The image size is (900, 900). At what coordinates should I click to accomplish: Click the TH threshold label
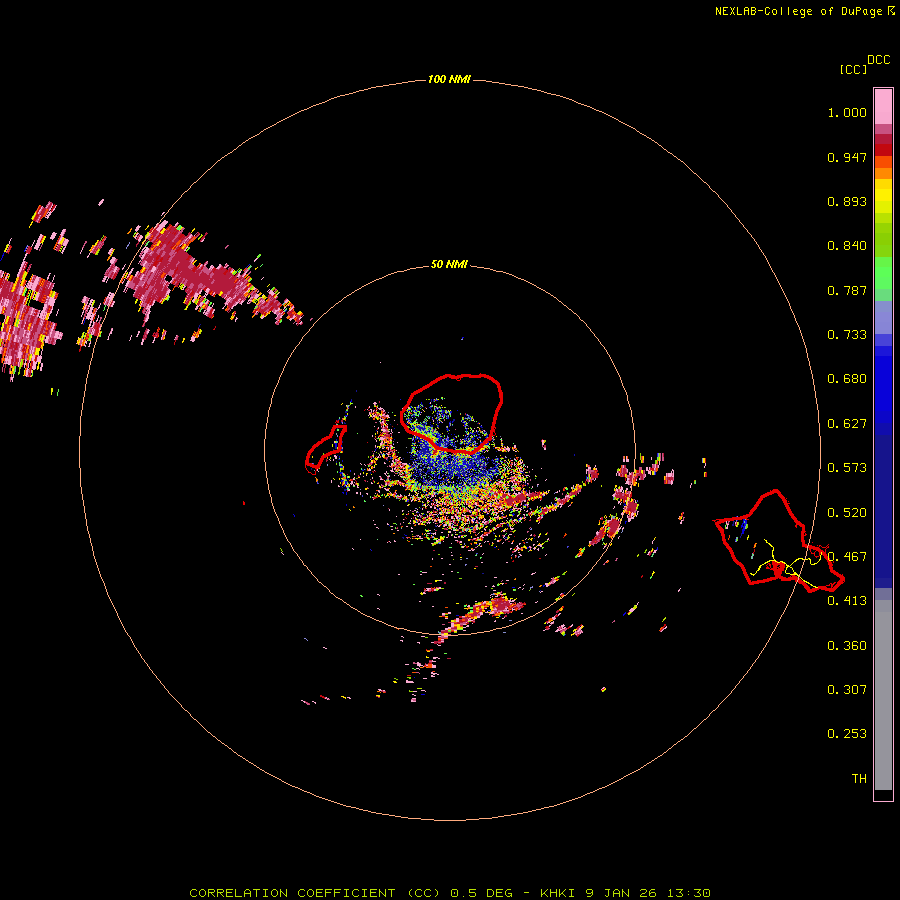[859, 779]
